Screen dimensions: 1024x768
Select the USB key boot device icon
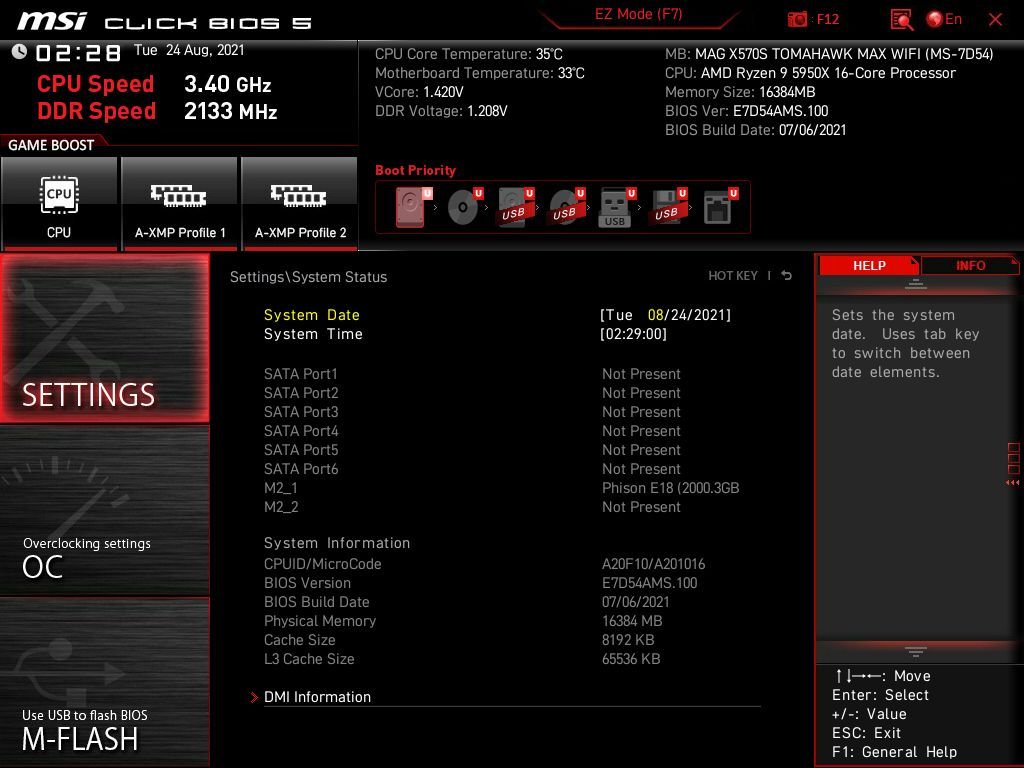point(616,207)
